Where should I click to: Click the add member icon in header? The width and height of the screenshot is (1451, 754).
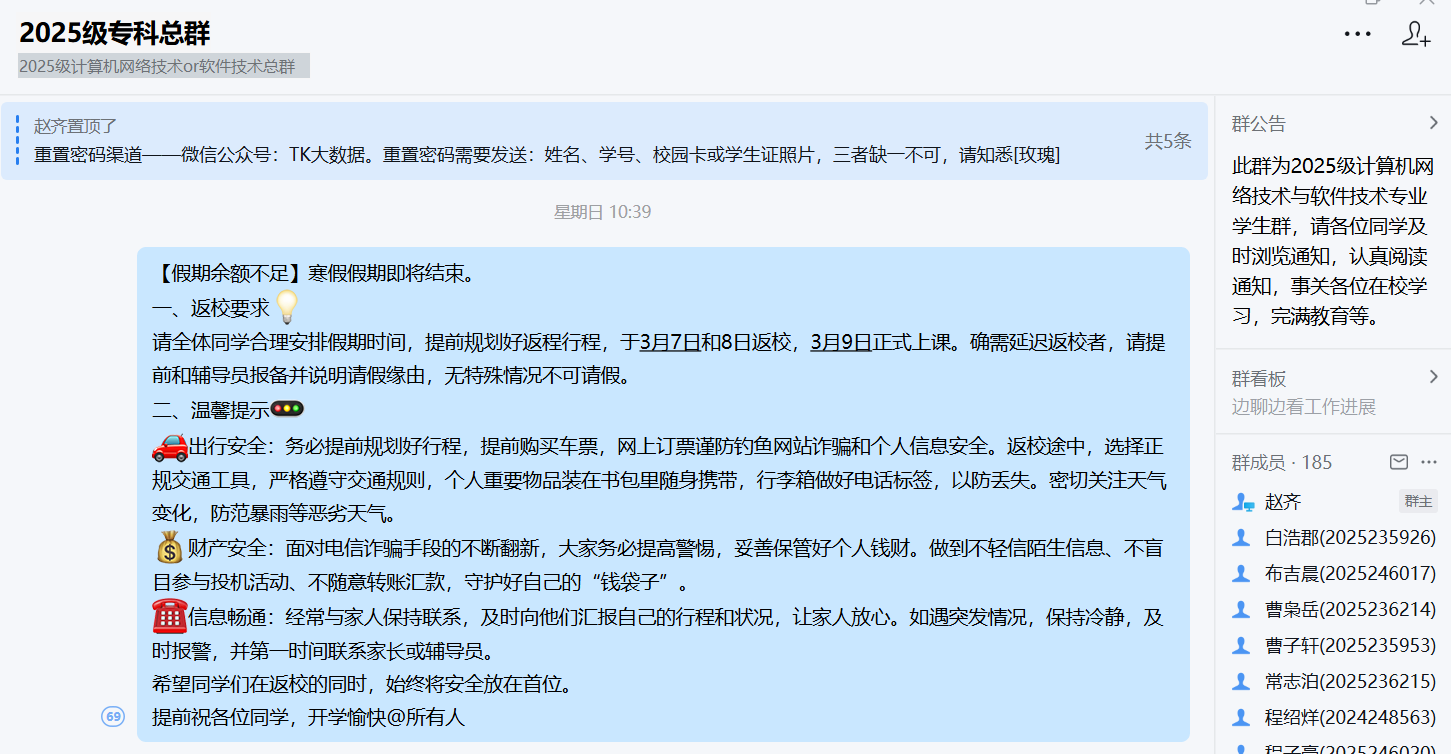pyautogui.click(x=1415, y=34)
